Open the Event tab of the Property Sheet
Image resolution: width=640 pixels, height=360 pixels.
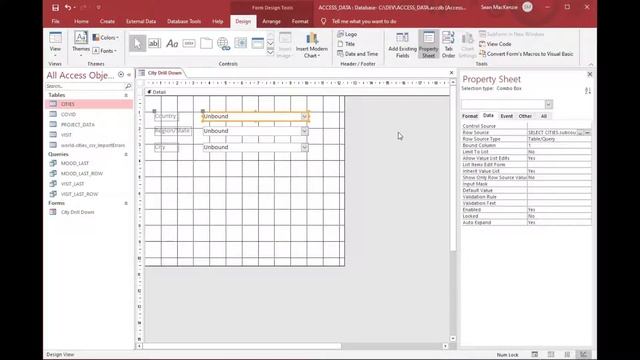(x=507, y=116)
